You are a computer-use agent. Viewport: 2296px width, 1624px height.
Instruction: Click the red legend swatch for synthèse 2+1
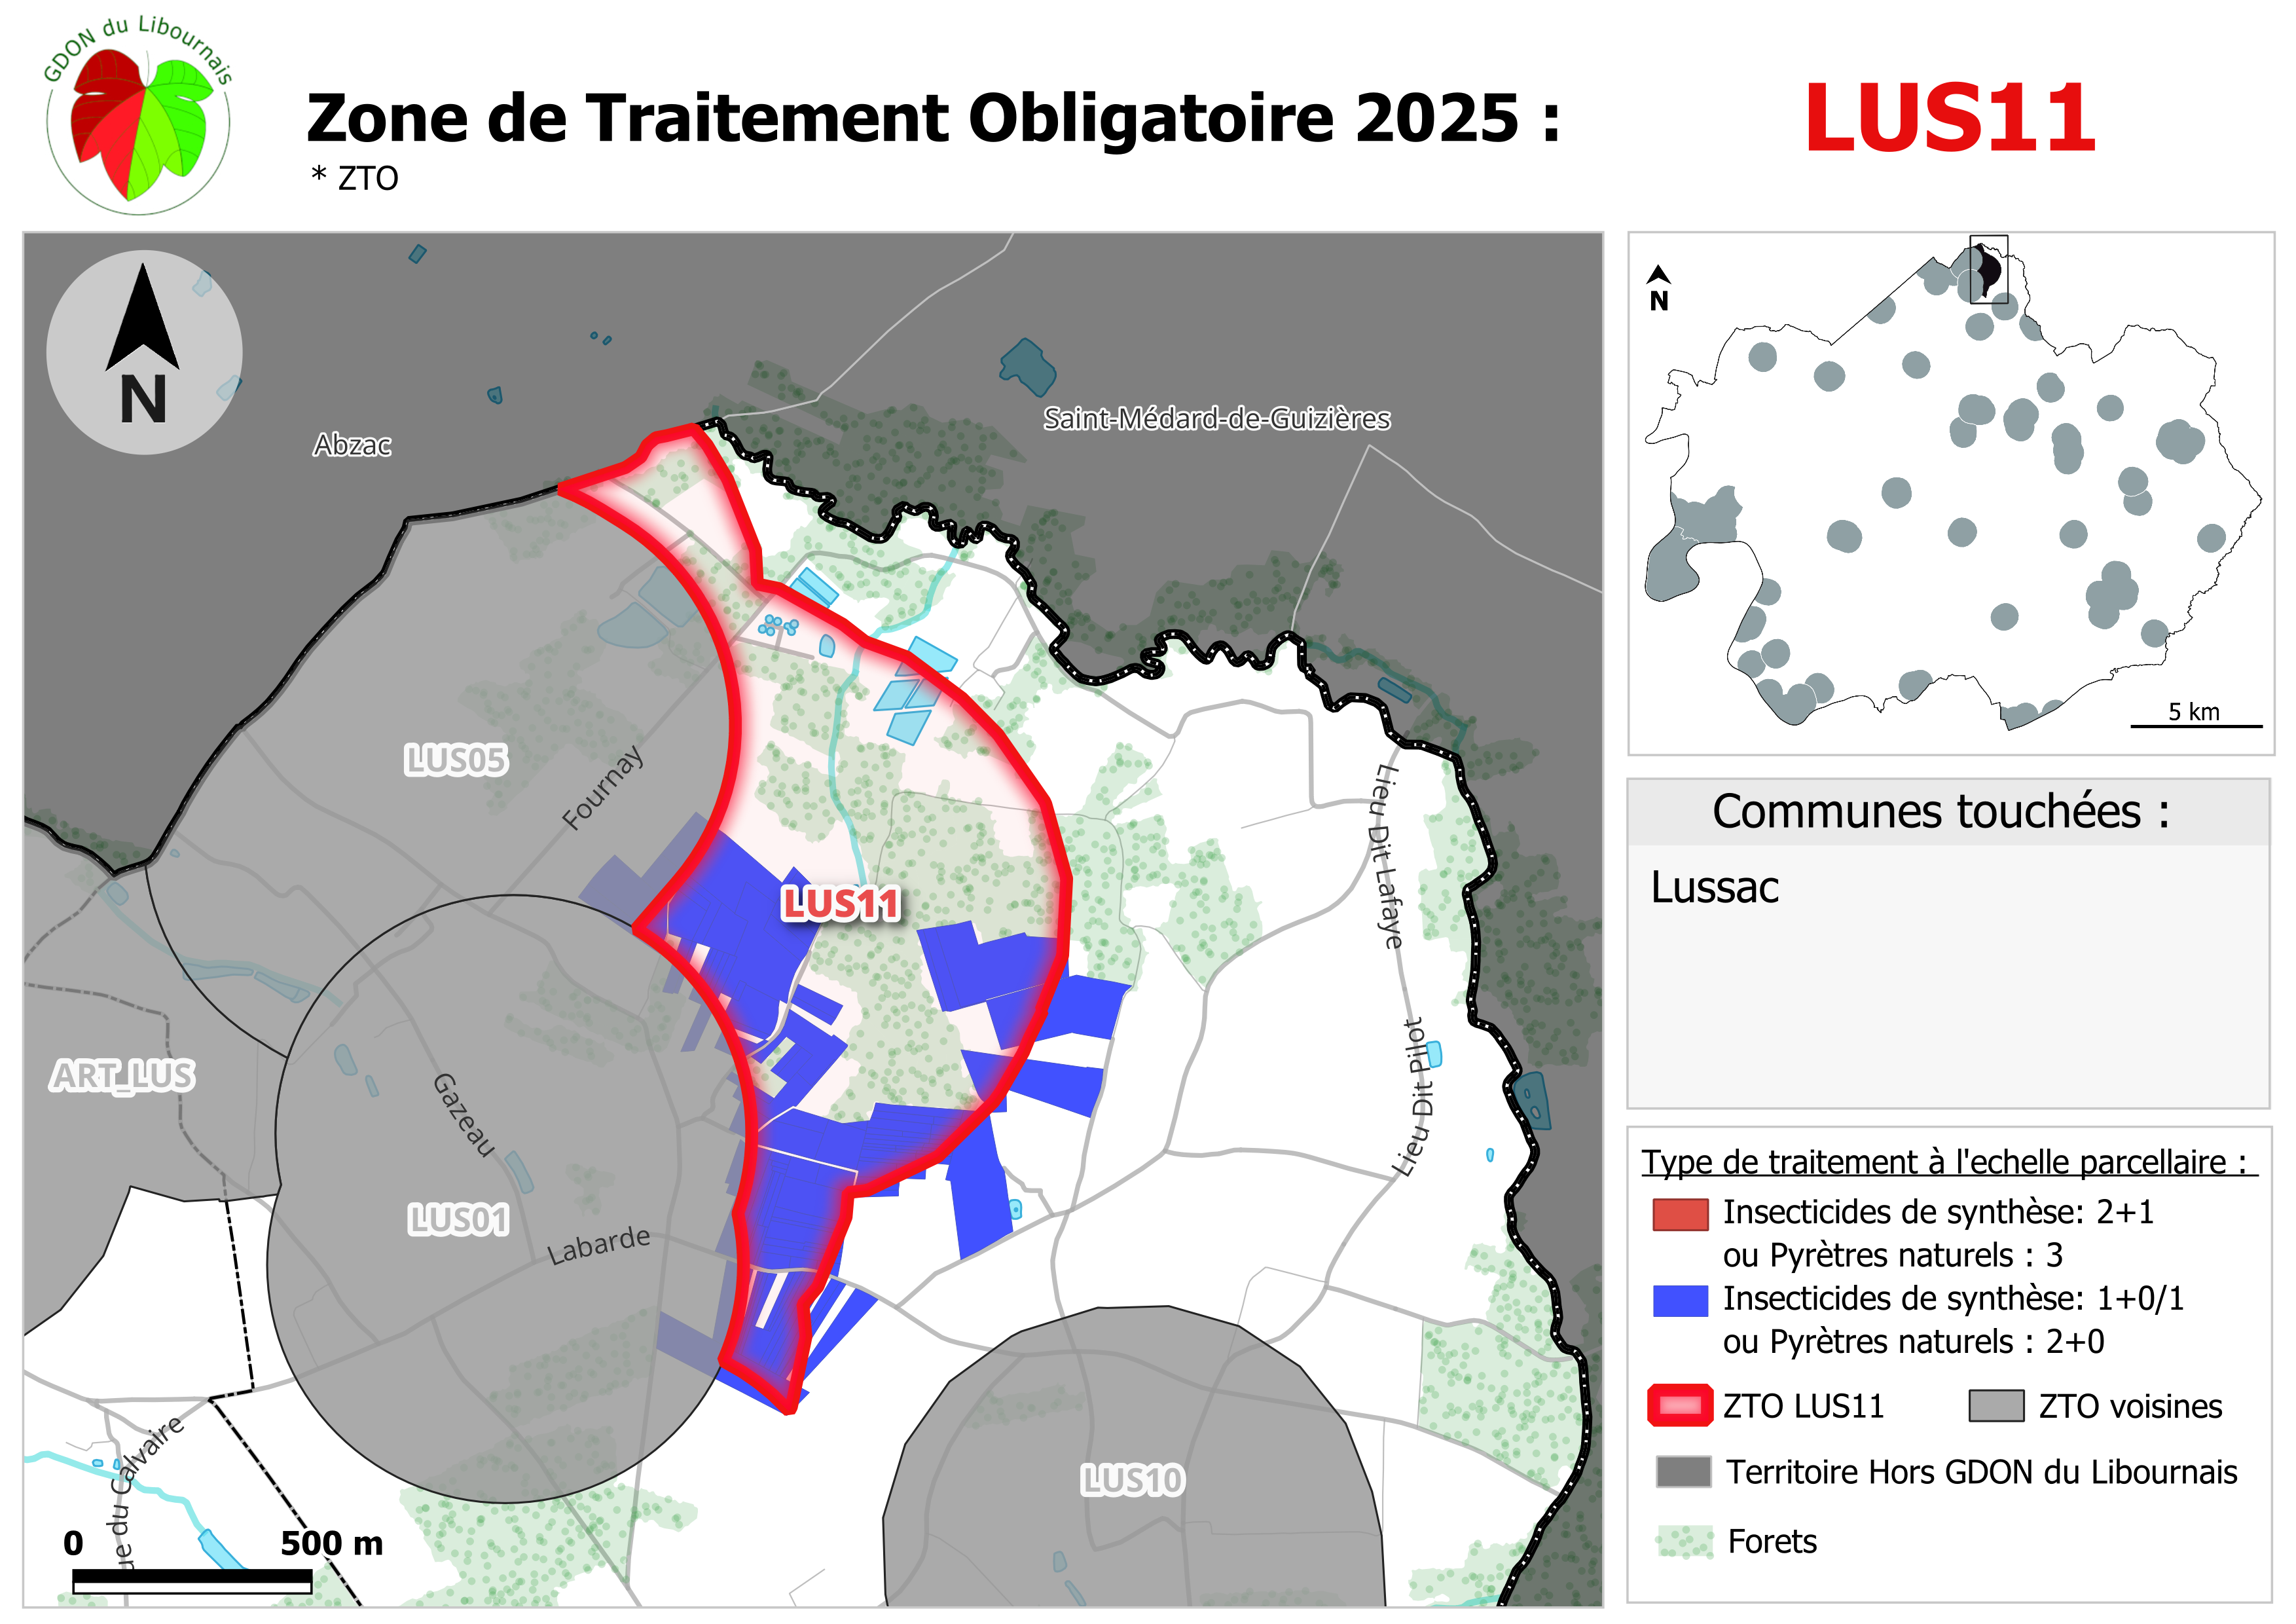1680,1214
